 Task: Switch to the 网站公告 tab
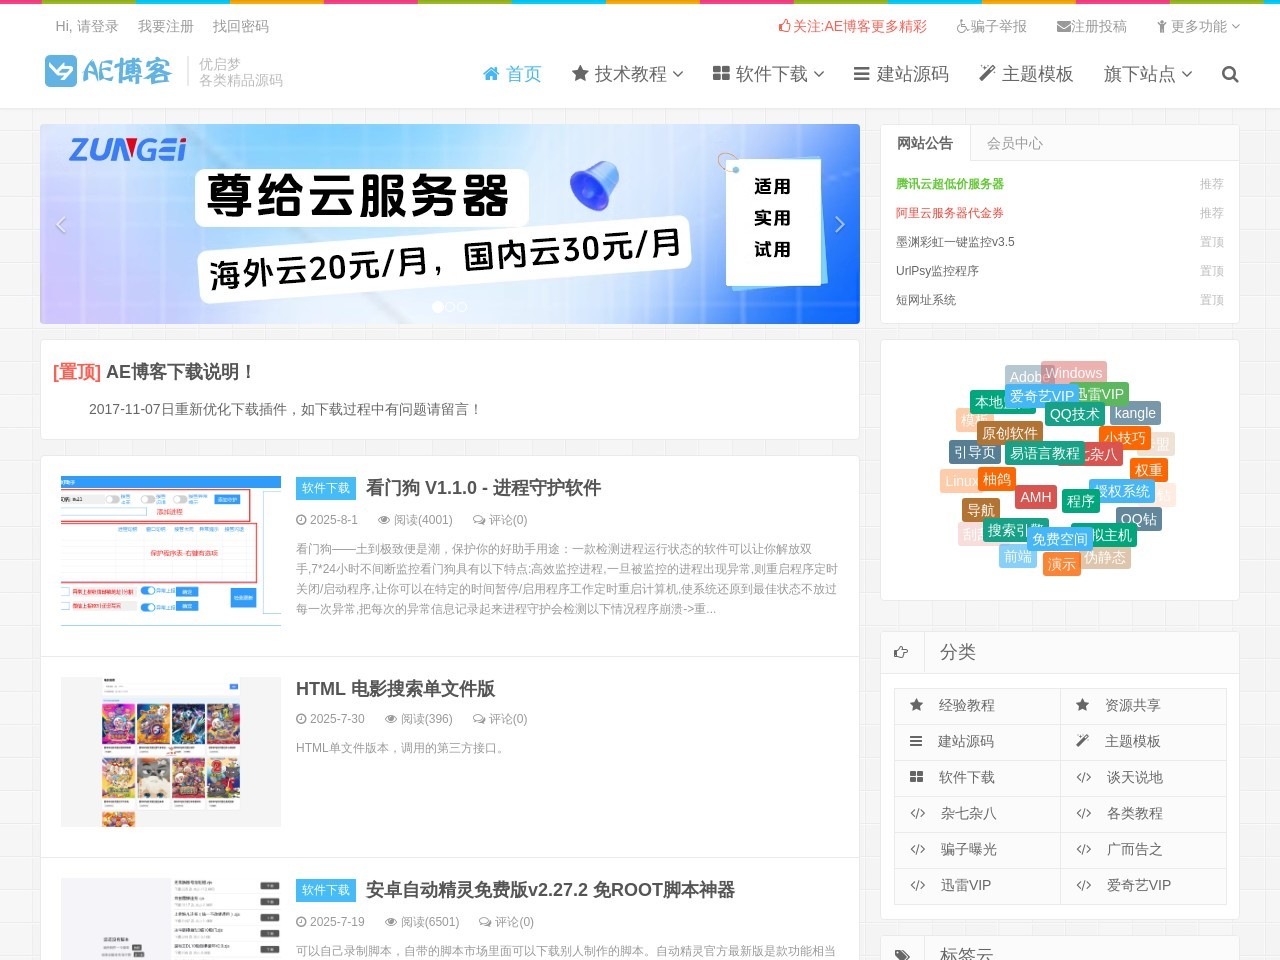(925, 143)
